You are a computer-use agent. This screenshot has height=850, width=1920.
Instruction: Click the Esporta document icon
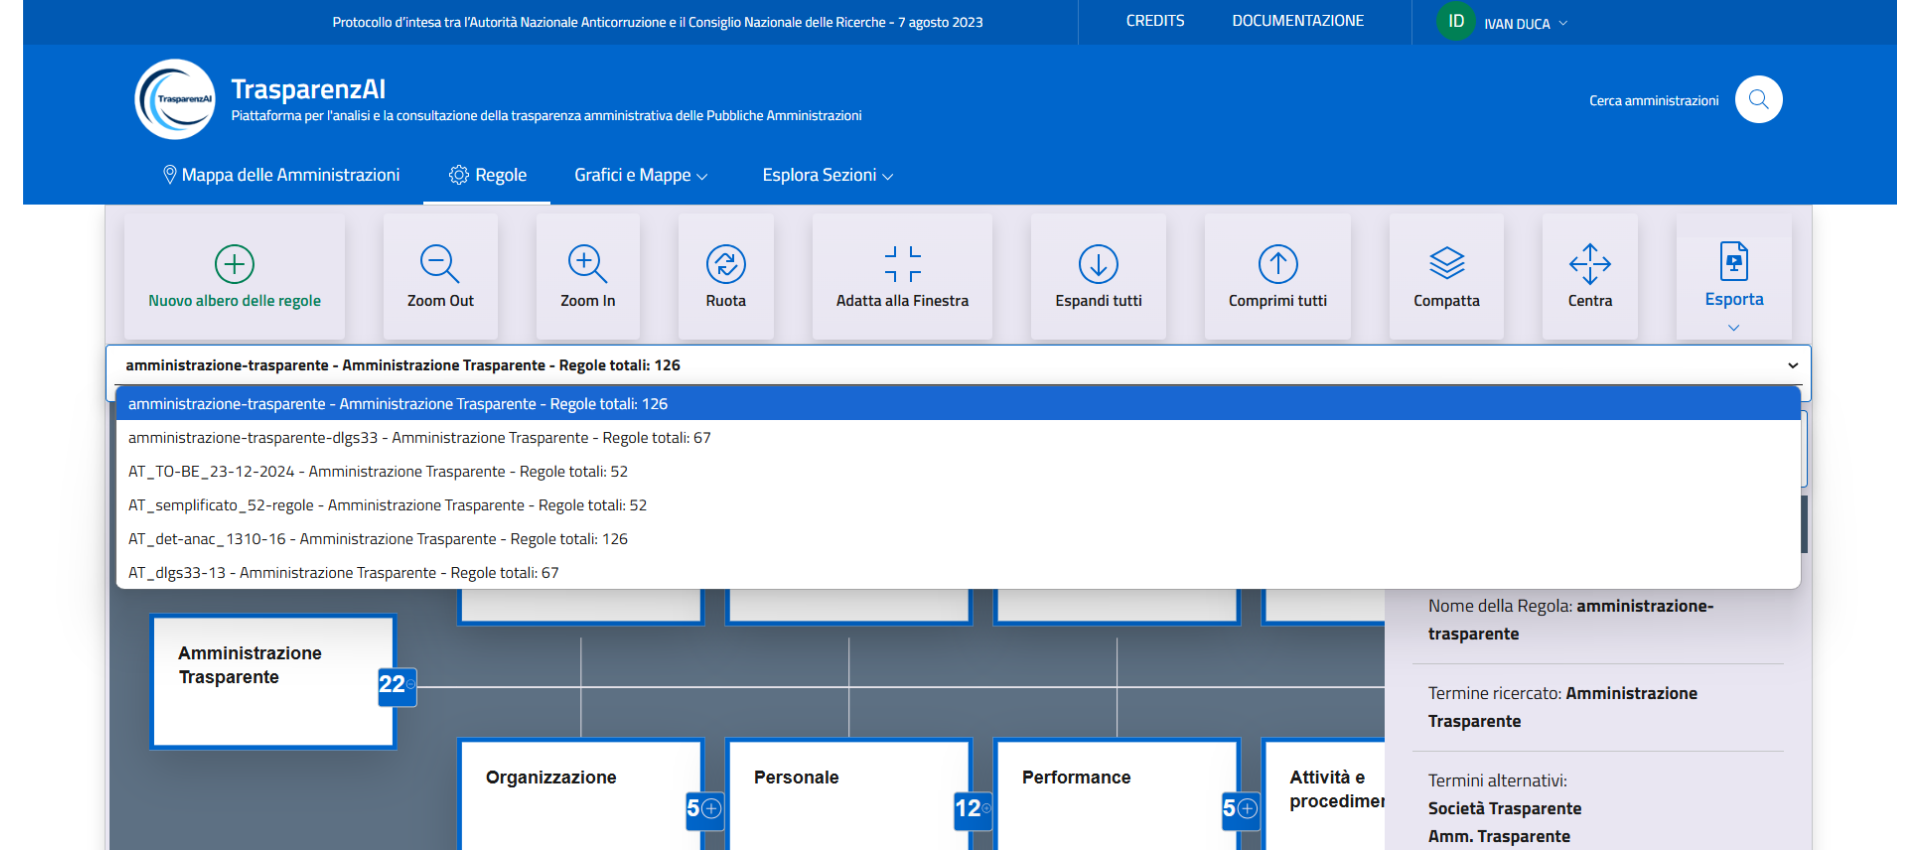[1733, 261]
